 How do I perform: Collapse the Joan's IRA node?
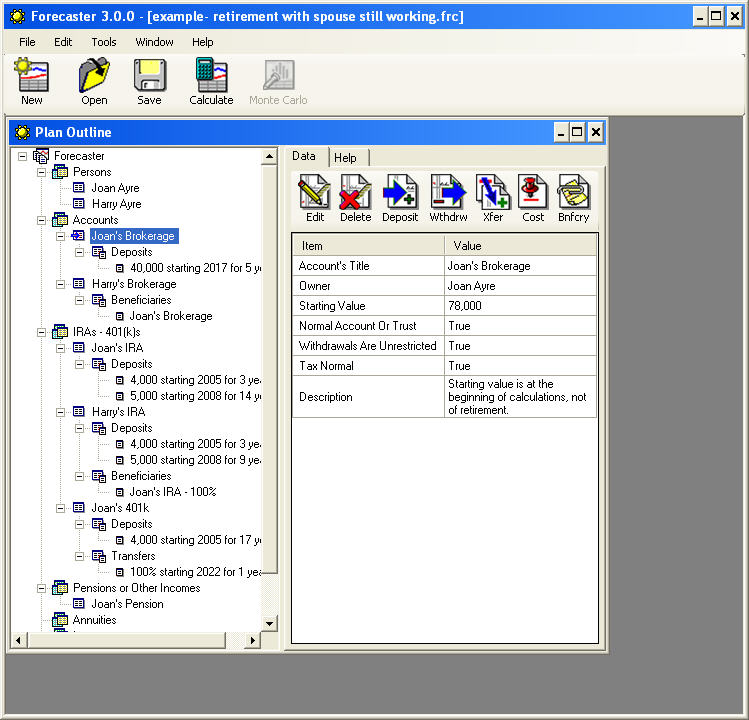coord(61,348)
